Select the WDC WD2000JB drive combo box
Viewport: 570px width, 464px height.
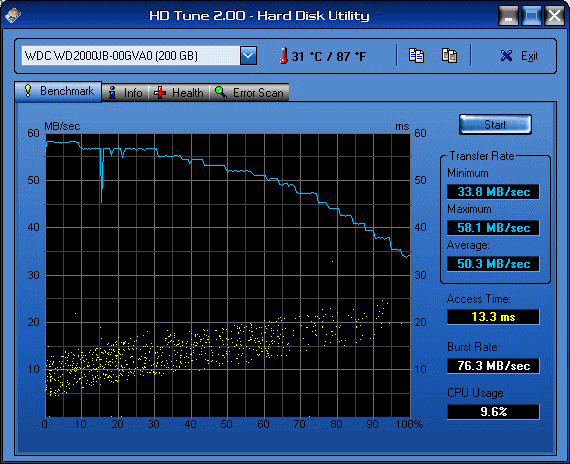coord(139,56)
